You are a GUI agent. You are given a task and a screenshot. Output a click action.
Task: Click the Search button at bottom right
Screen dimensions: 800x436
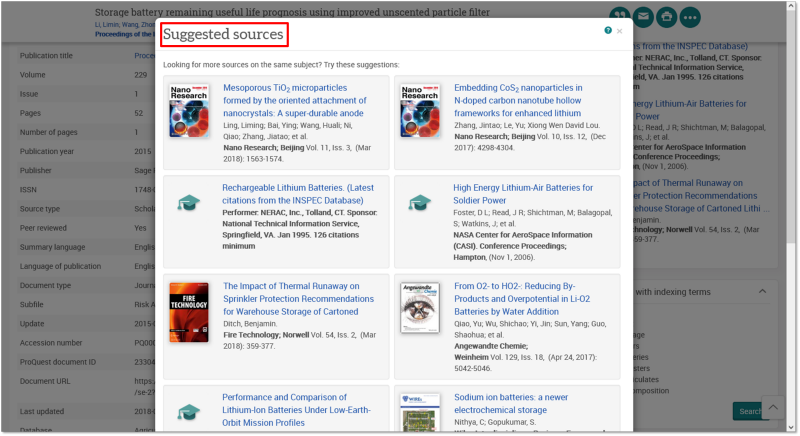(748, 411)
